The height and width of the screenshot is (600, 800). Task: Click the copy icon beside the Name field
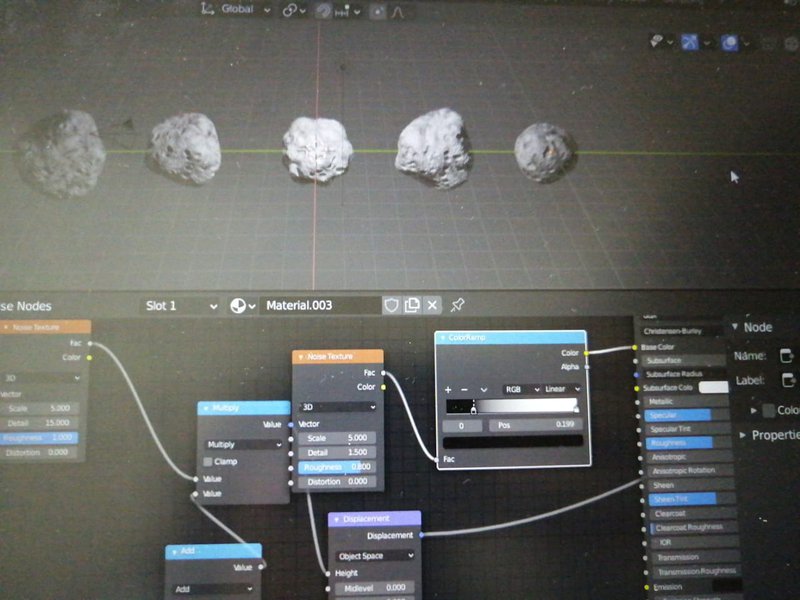tap(786, 354)
